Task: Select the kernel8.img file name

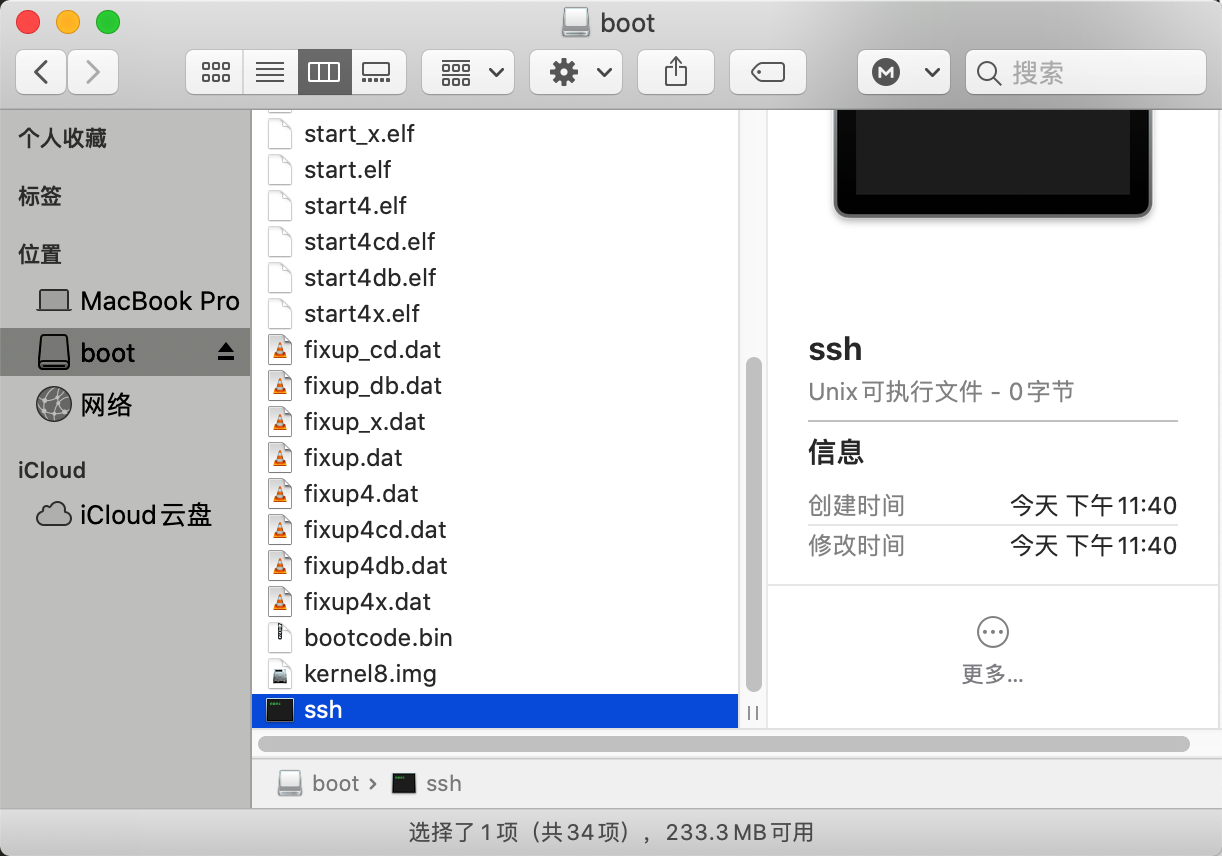Action: pos(370,674)
